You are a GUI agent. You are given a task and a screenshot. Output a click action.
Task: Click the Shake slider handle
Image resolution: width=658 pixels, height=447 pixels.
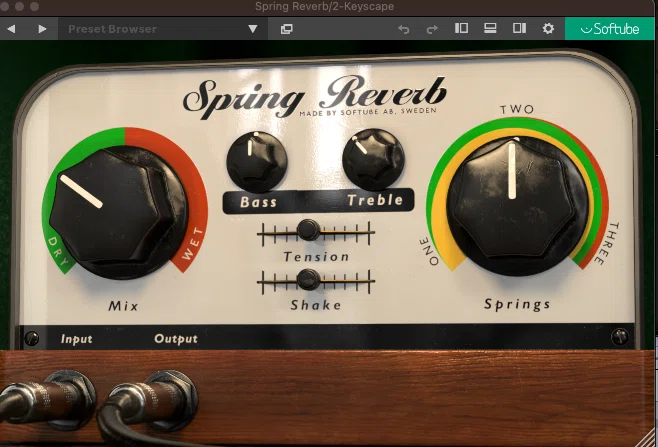tap(308, 279)
